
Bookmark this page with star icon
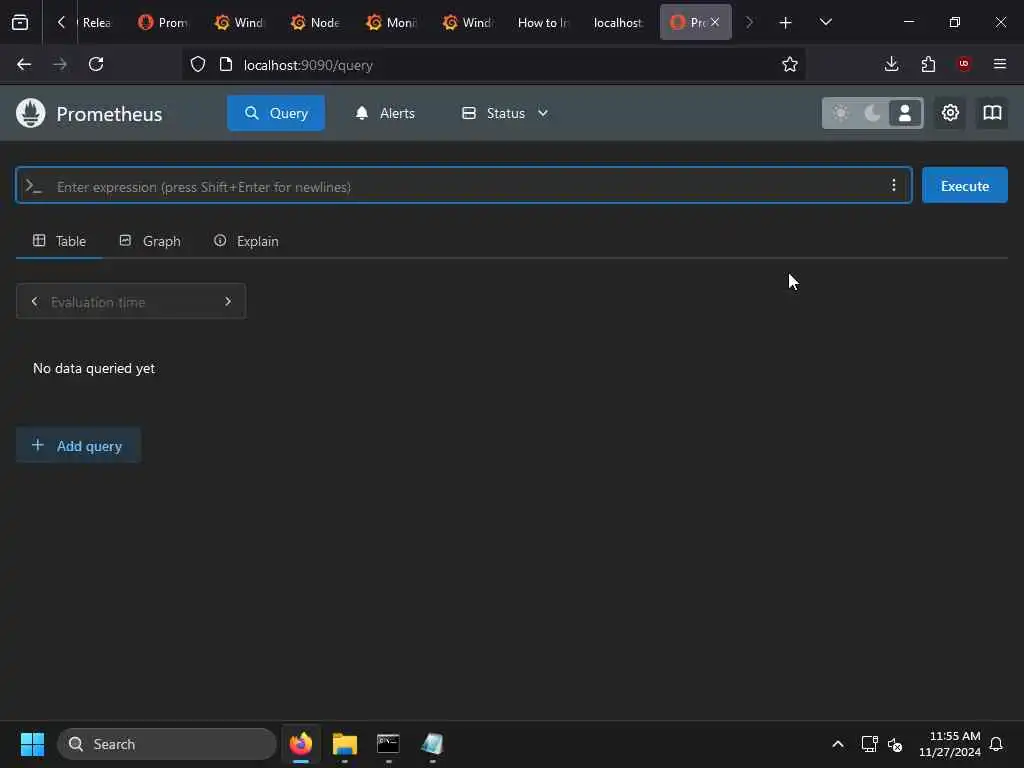coord(790,64)
